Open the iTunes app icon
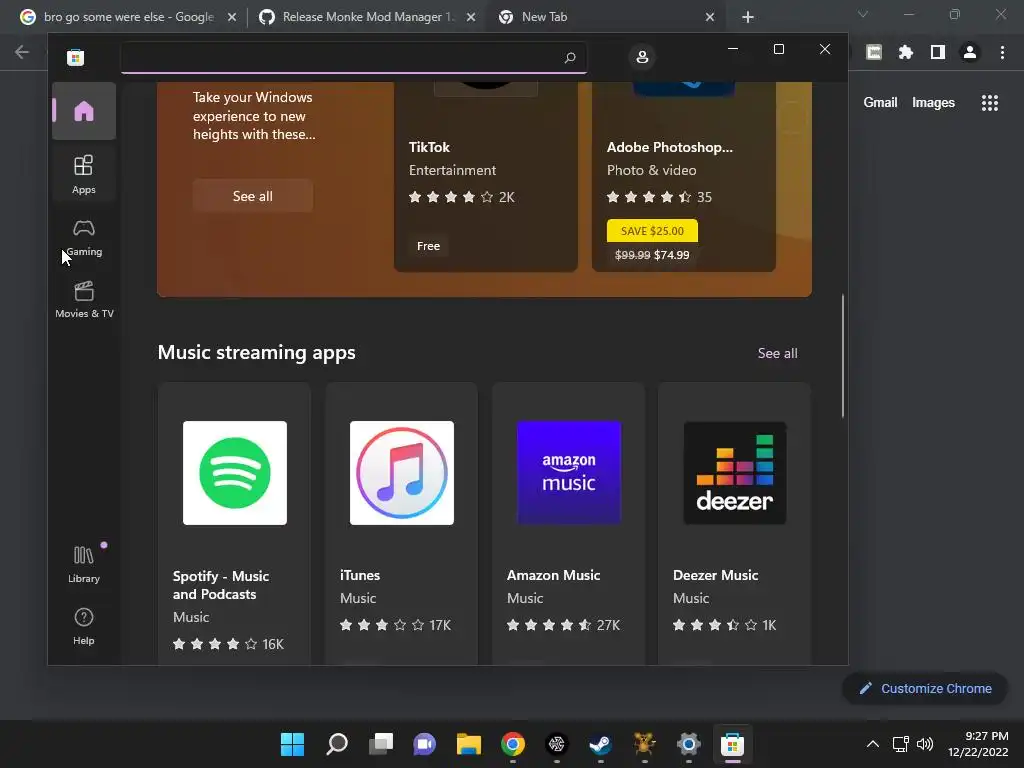Screen dimensions: 1024x768 click(402, 473)
